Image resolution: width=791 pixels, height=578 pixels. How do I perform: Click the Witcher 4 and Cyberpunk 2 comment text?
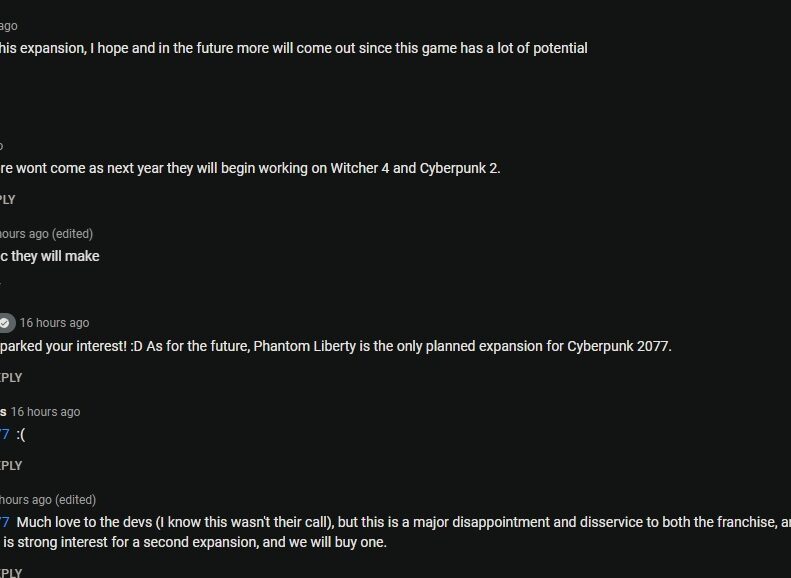(x=250, y=168)
